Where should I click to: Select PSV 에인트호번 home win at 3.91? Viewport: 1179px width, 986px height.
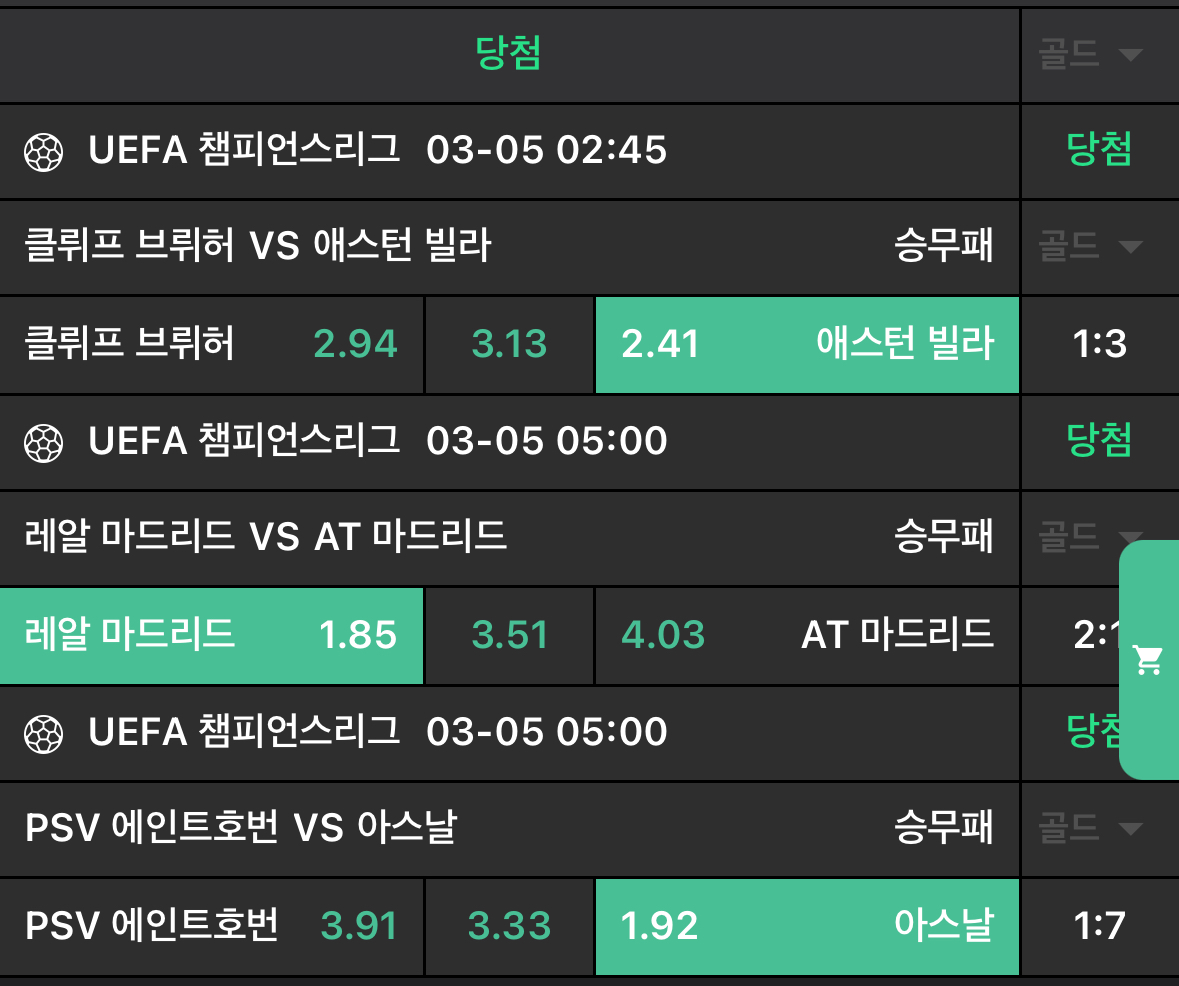coord(212,927)
